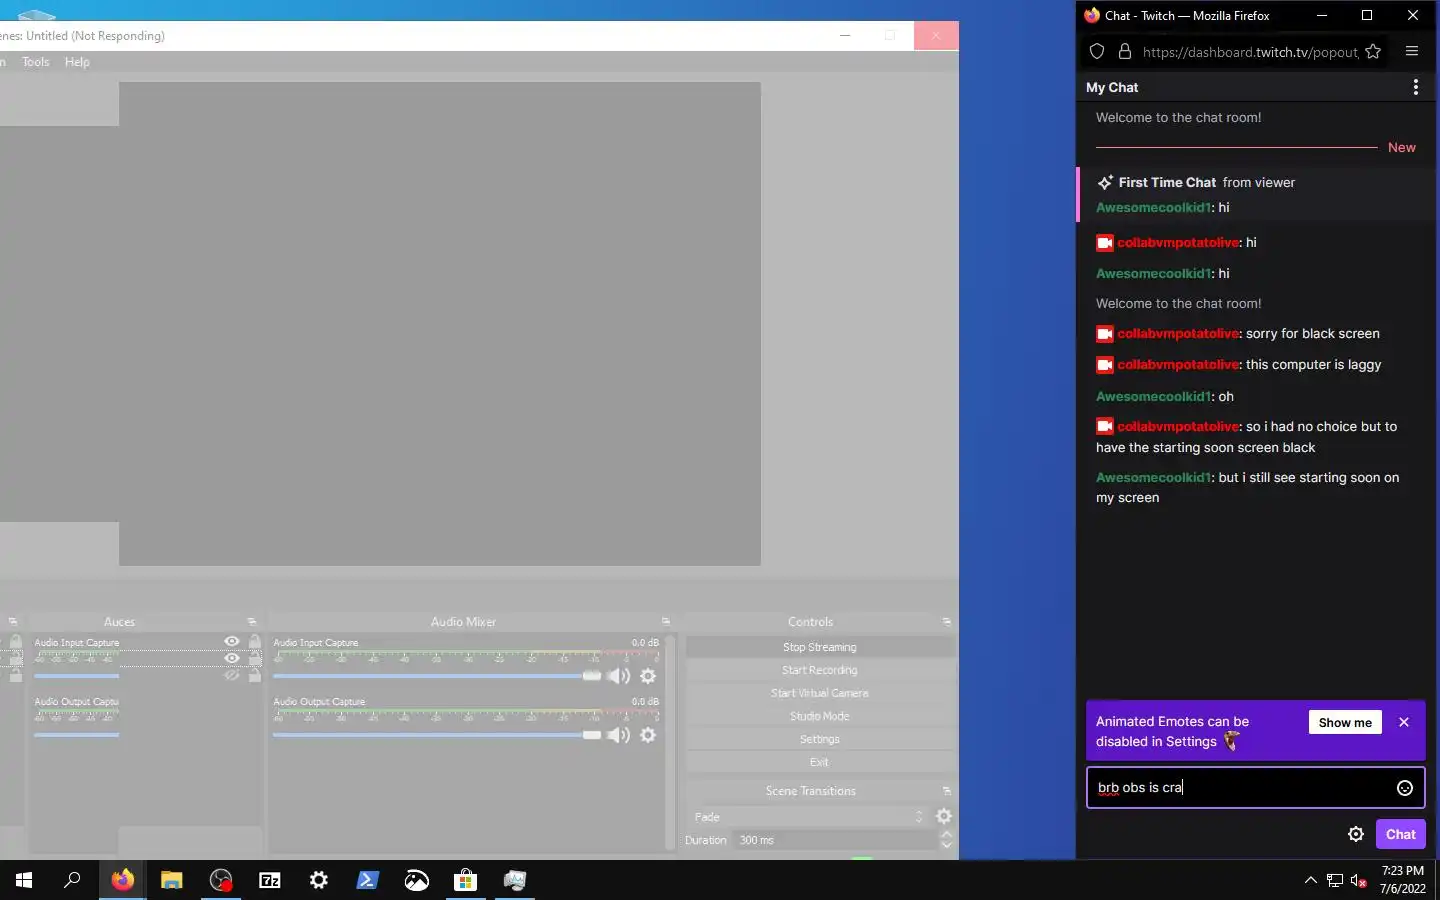
Task: Open the Help menu in OBS
Action: [x=77, y=62]
